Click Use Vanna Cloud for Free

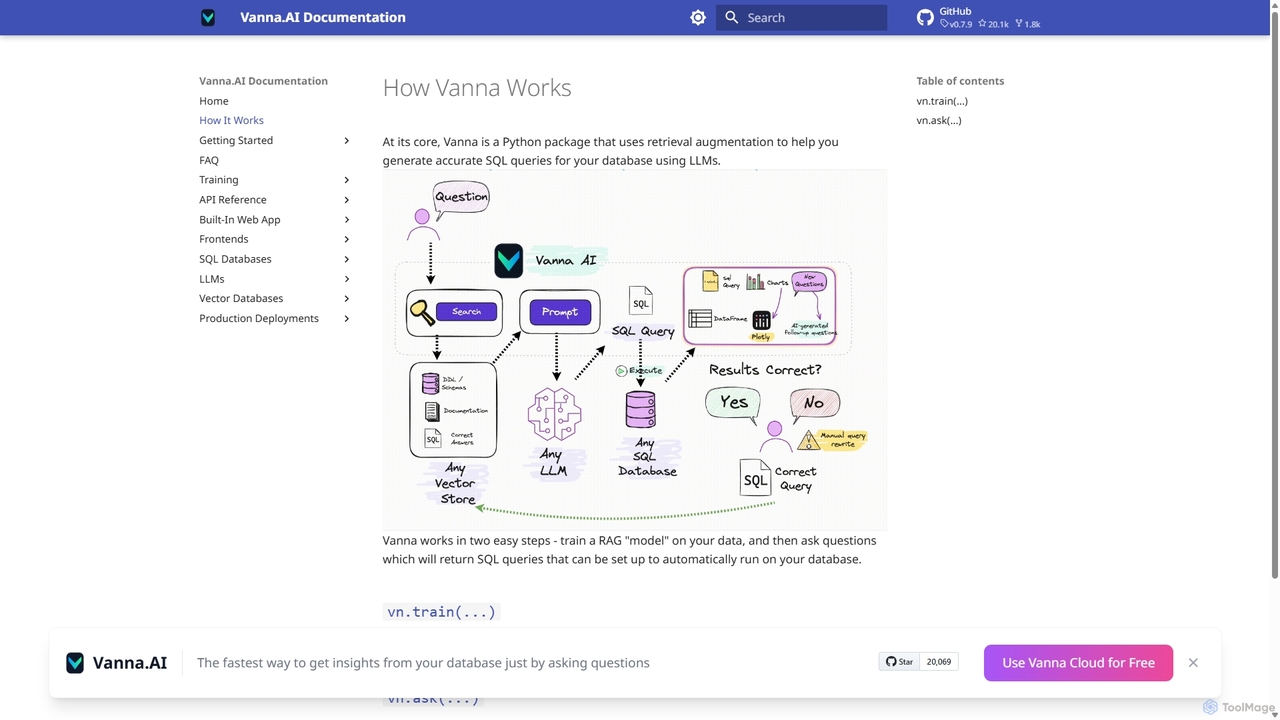[x=1078, y=662]
